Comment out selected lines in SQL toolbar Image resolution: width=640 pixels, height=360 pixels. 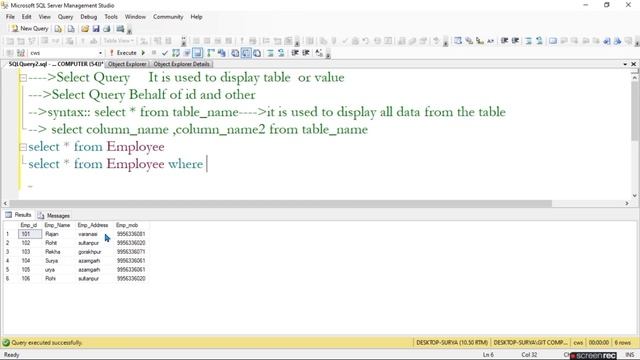(270, 53)
